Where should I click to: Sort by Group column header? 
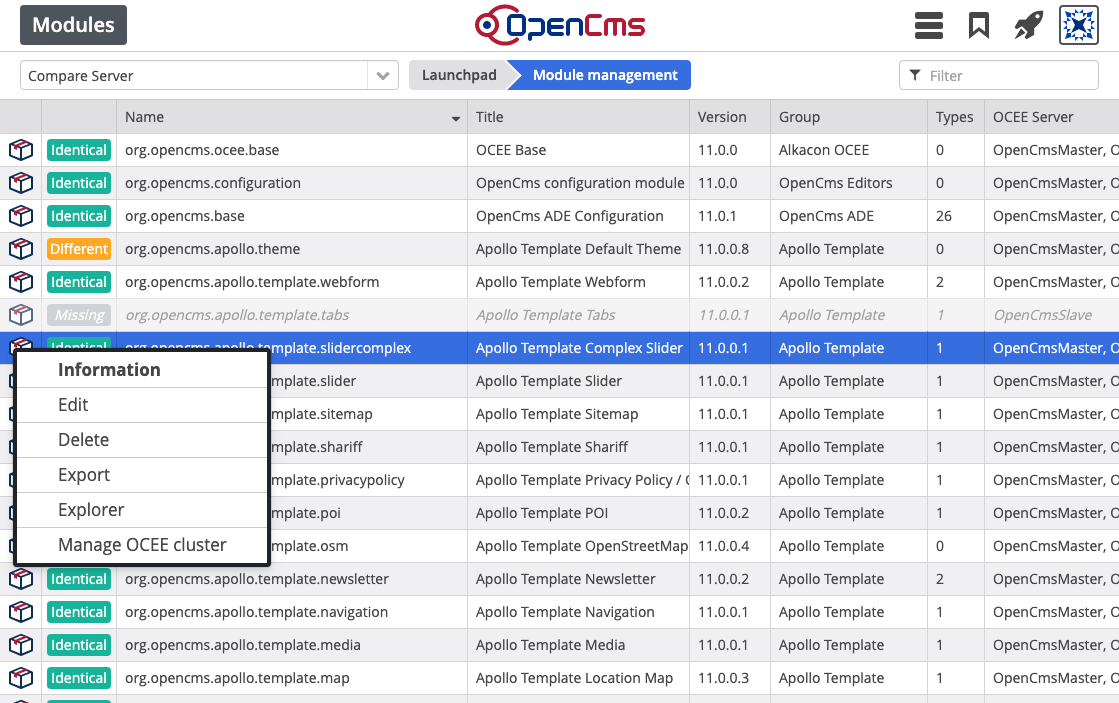tap(849, 117)
